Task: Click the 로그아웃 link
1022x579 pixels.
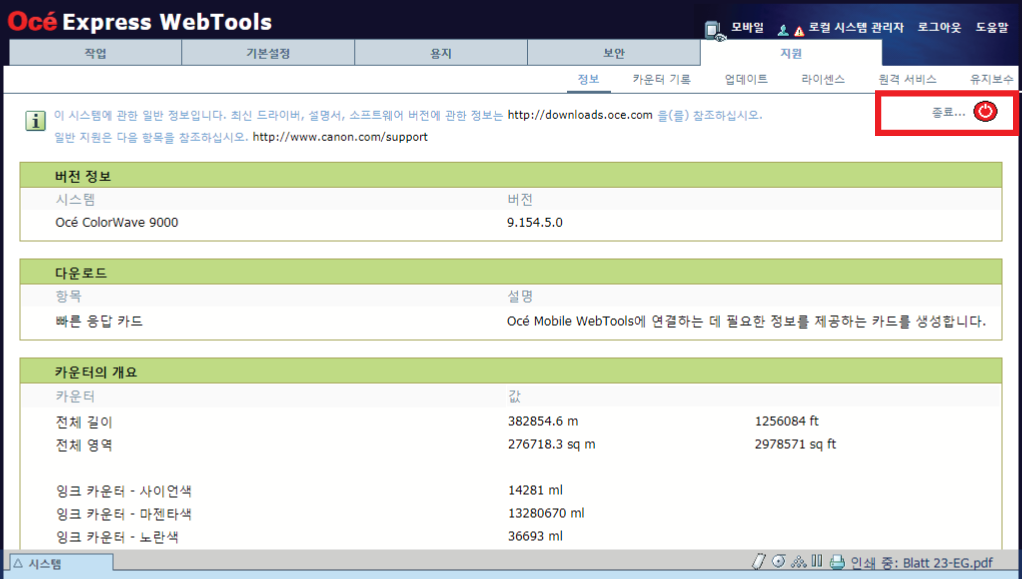Action: [x=939, y=27]
